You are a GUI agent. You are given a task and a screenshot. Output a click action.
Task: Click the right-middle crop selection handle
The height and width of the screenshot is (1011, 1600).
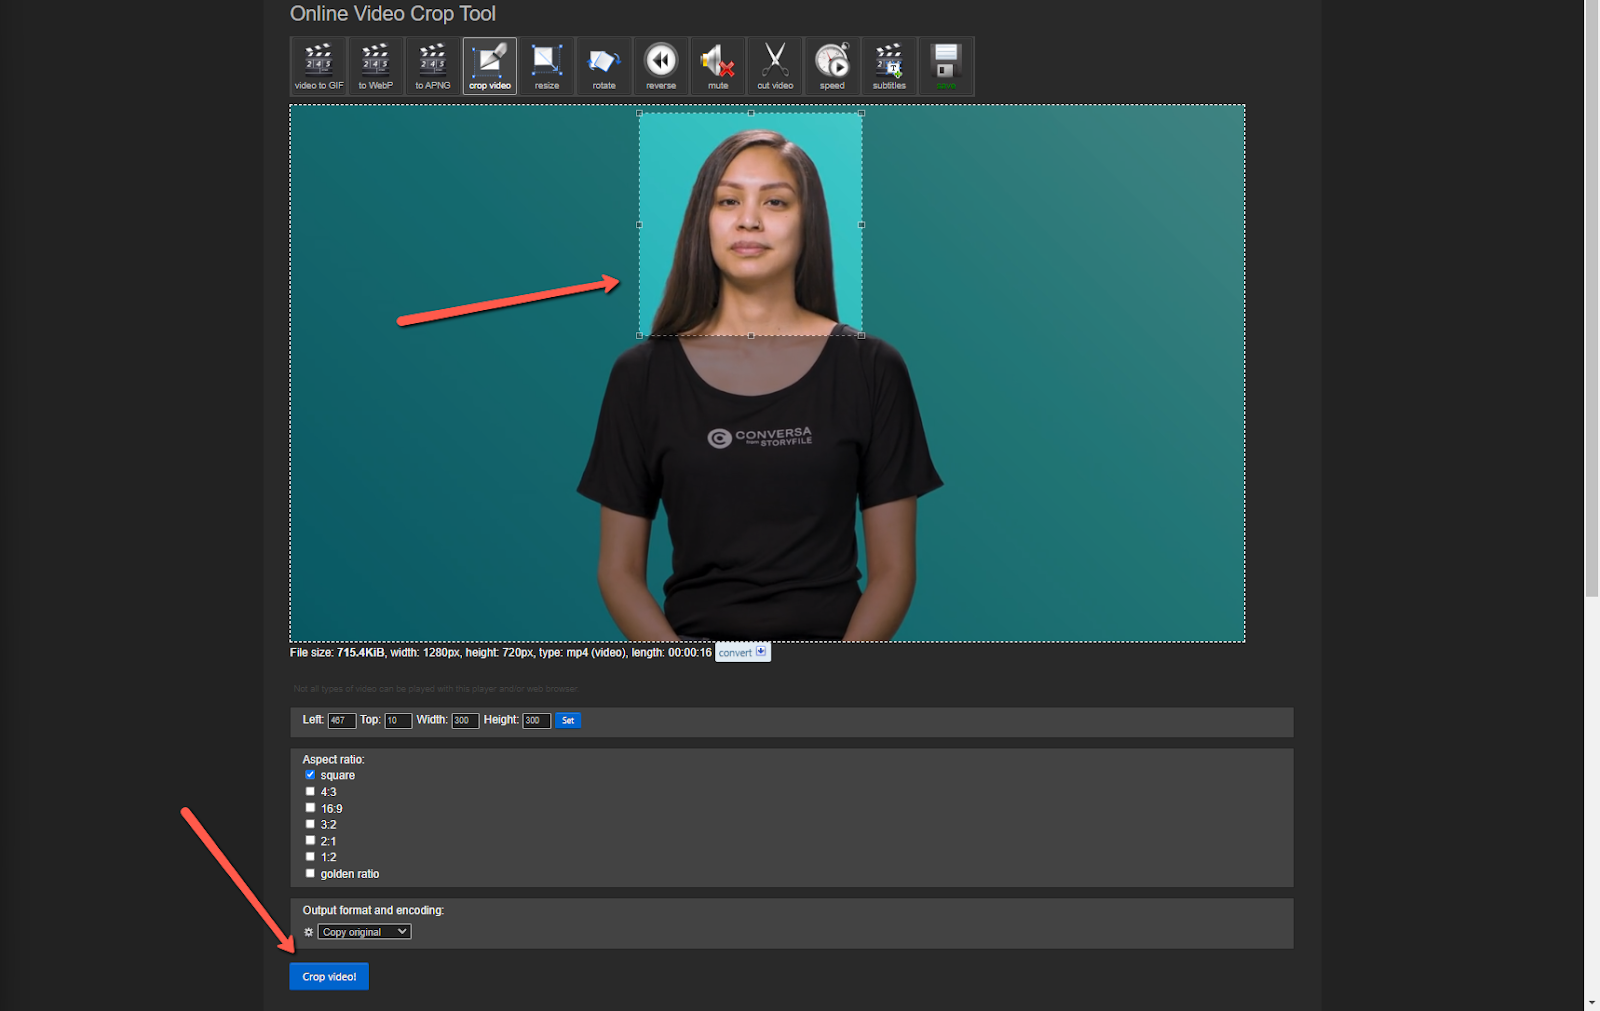(861, 224)
